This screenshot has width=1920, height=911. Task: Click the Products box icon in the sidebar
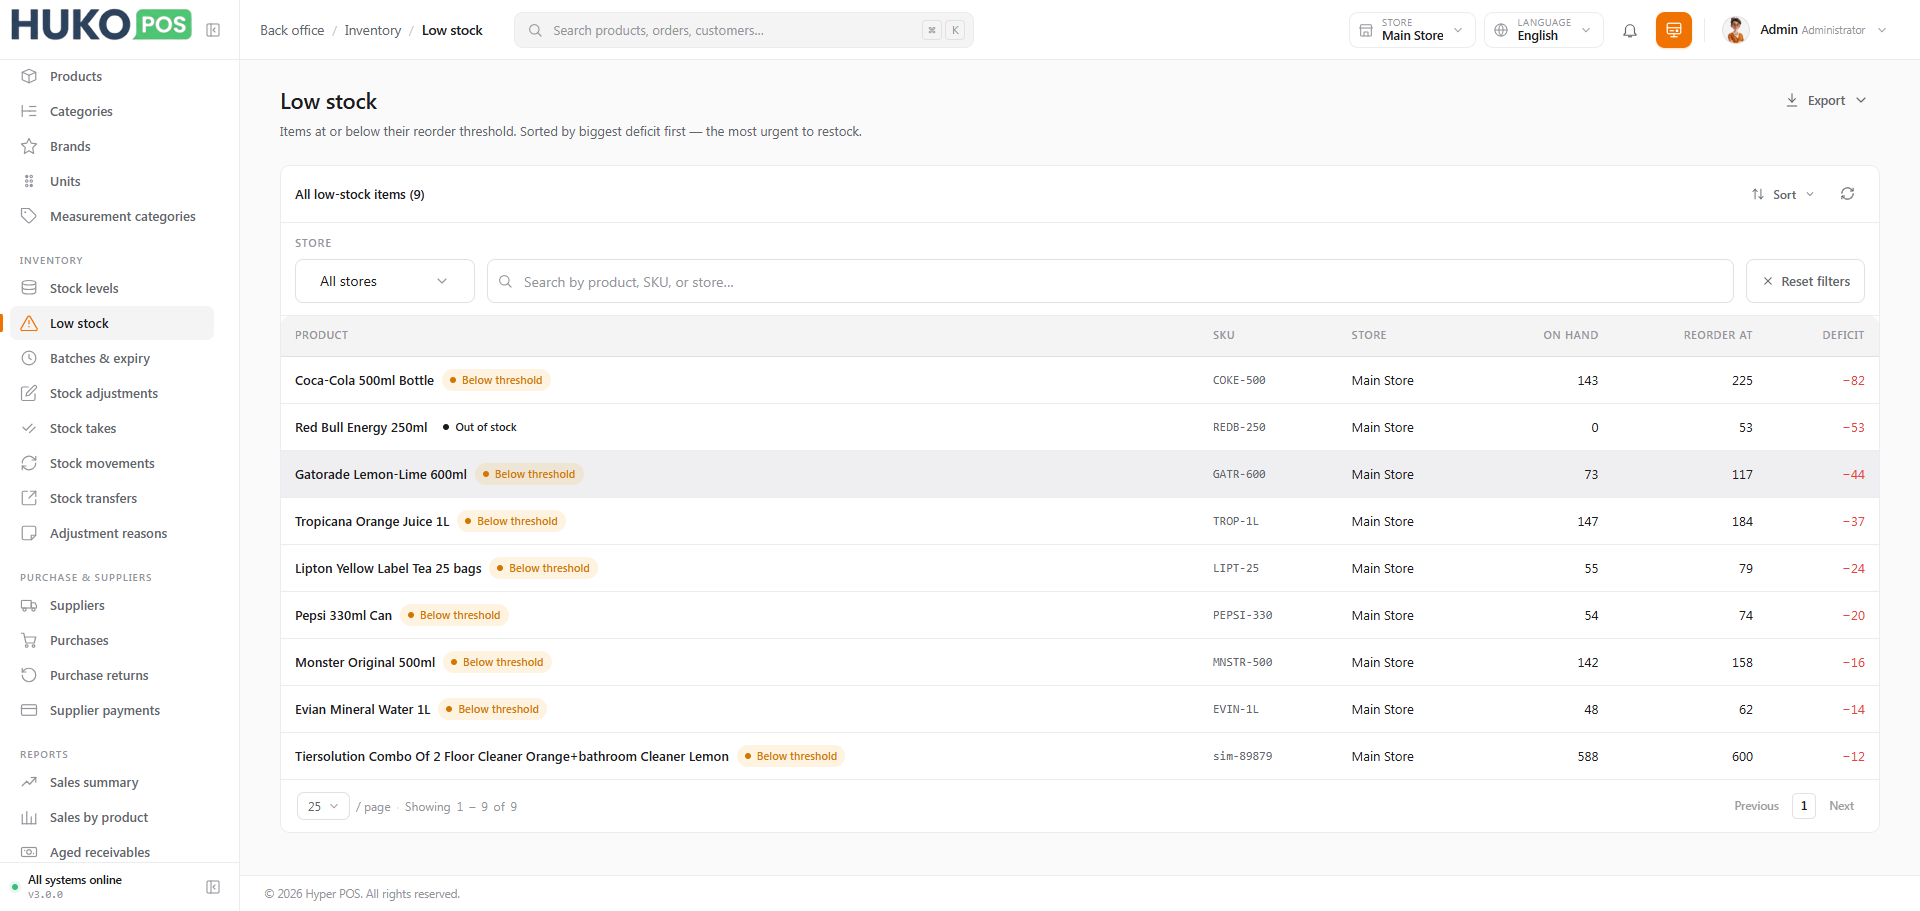click(x=29, y=76)
